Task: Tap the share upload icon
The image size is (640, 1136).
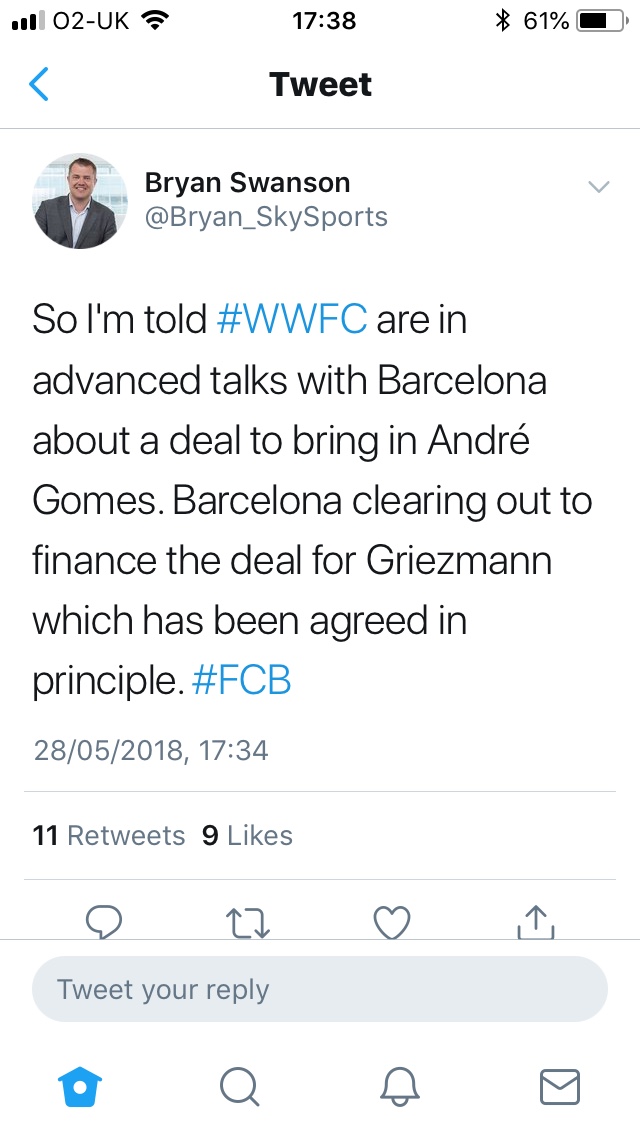Action: tap(536, 921)
